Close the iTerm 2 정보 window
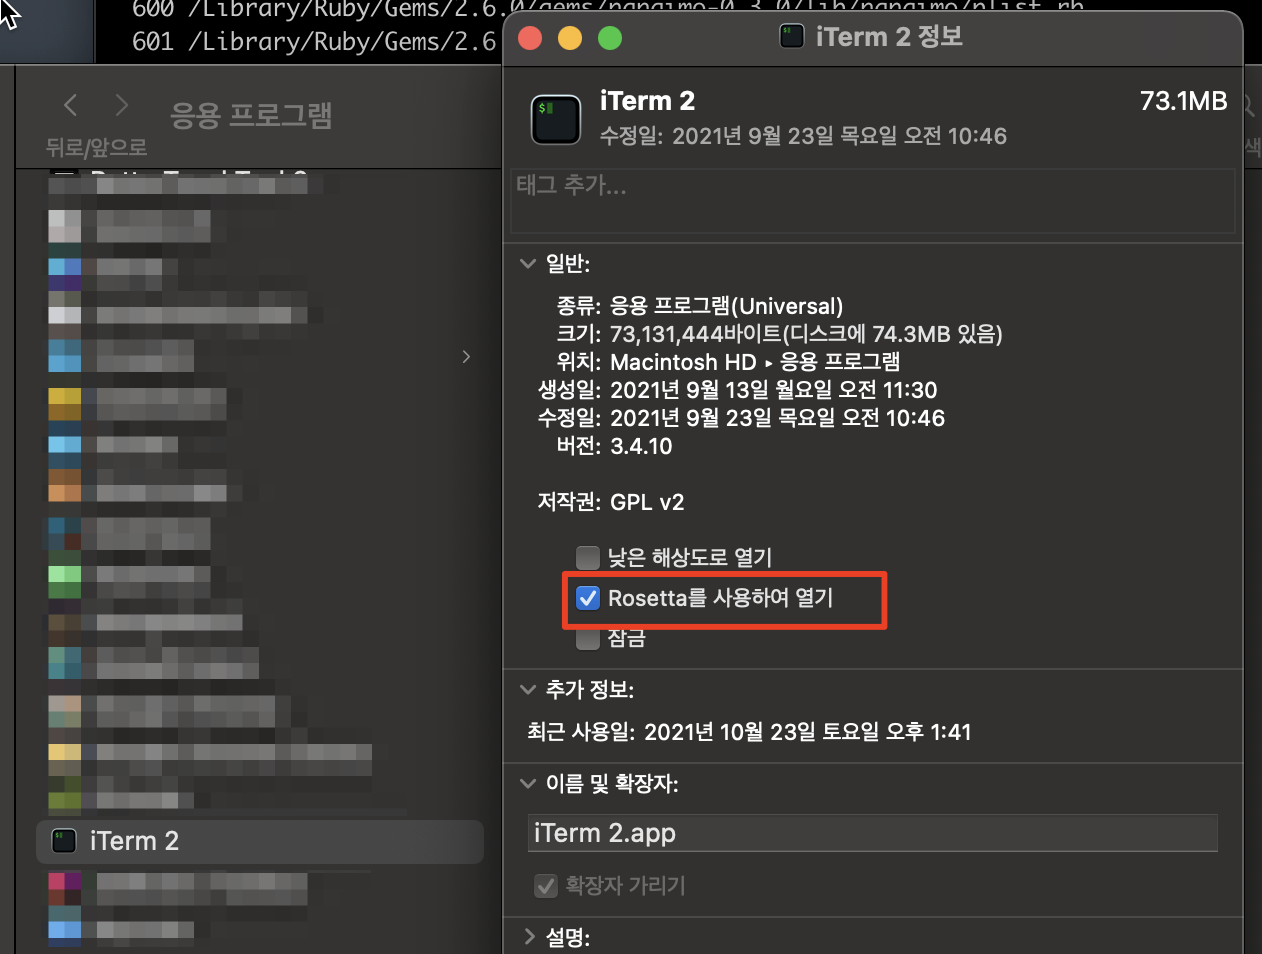The width and height of the screenshot is (1262, 954). point(530,38)
